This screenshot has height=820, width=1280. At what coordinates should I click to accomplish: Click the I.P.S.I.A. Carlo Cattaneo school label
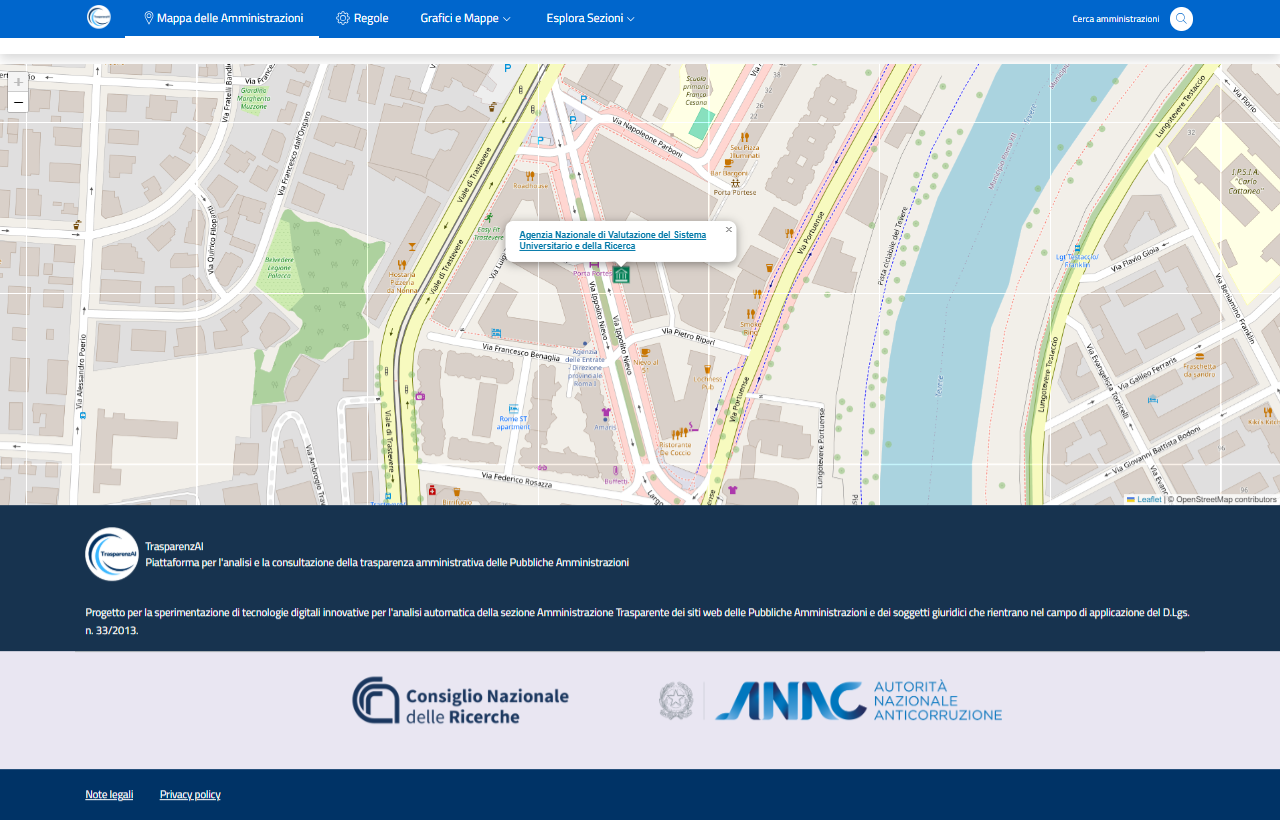pyautogui.click(x=1244, y=181)
